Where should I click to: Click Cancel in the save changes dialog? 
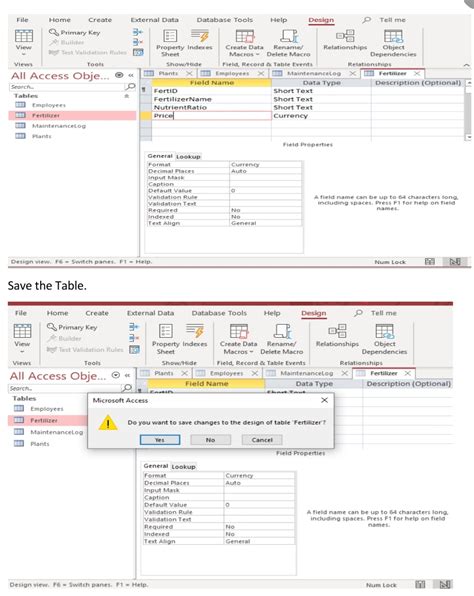tap(262, 440)
